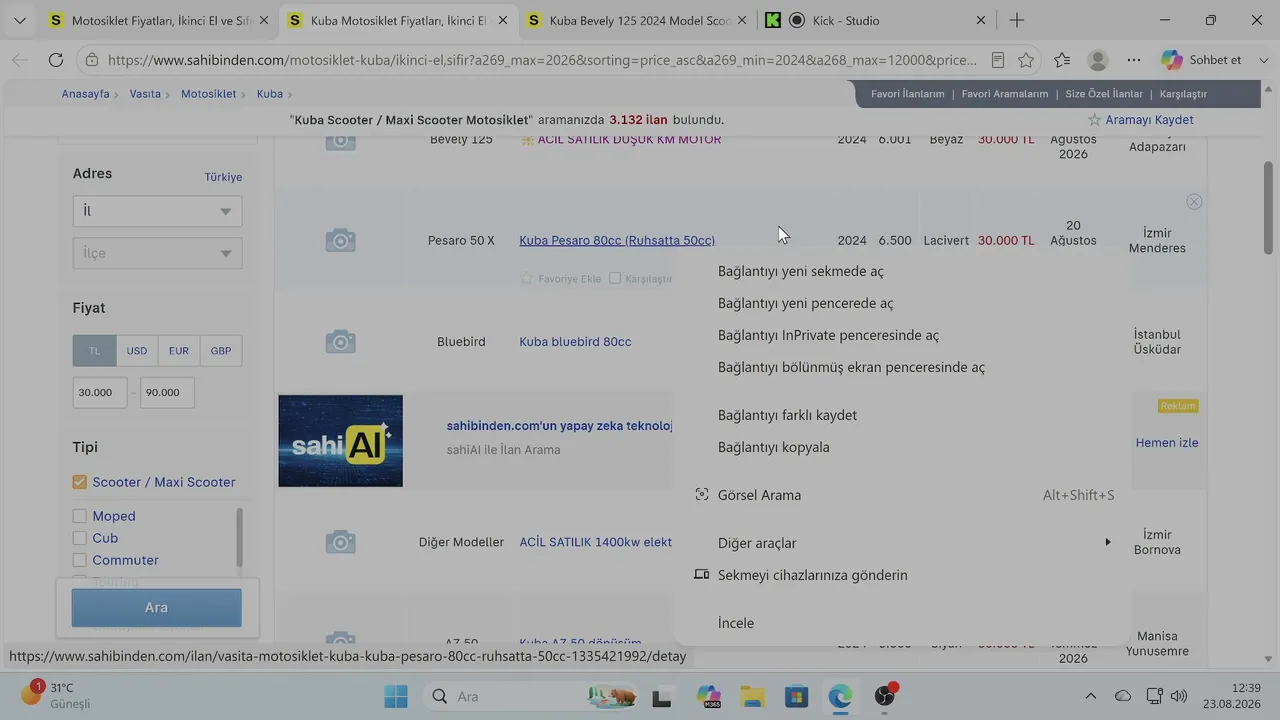Viewport: 1280px width, 720px height.
Task: Click the blue Ara search button
Action: coord(156,608)
